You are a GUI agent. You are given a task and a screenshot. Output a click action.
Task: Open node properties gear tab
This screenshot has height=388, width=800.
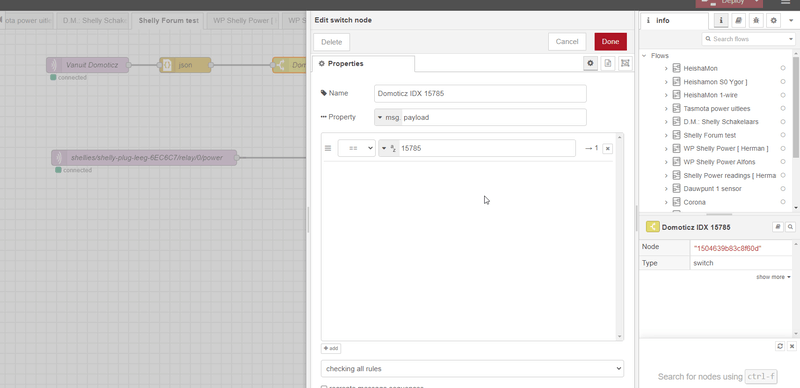point(590,63)
